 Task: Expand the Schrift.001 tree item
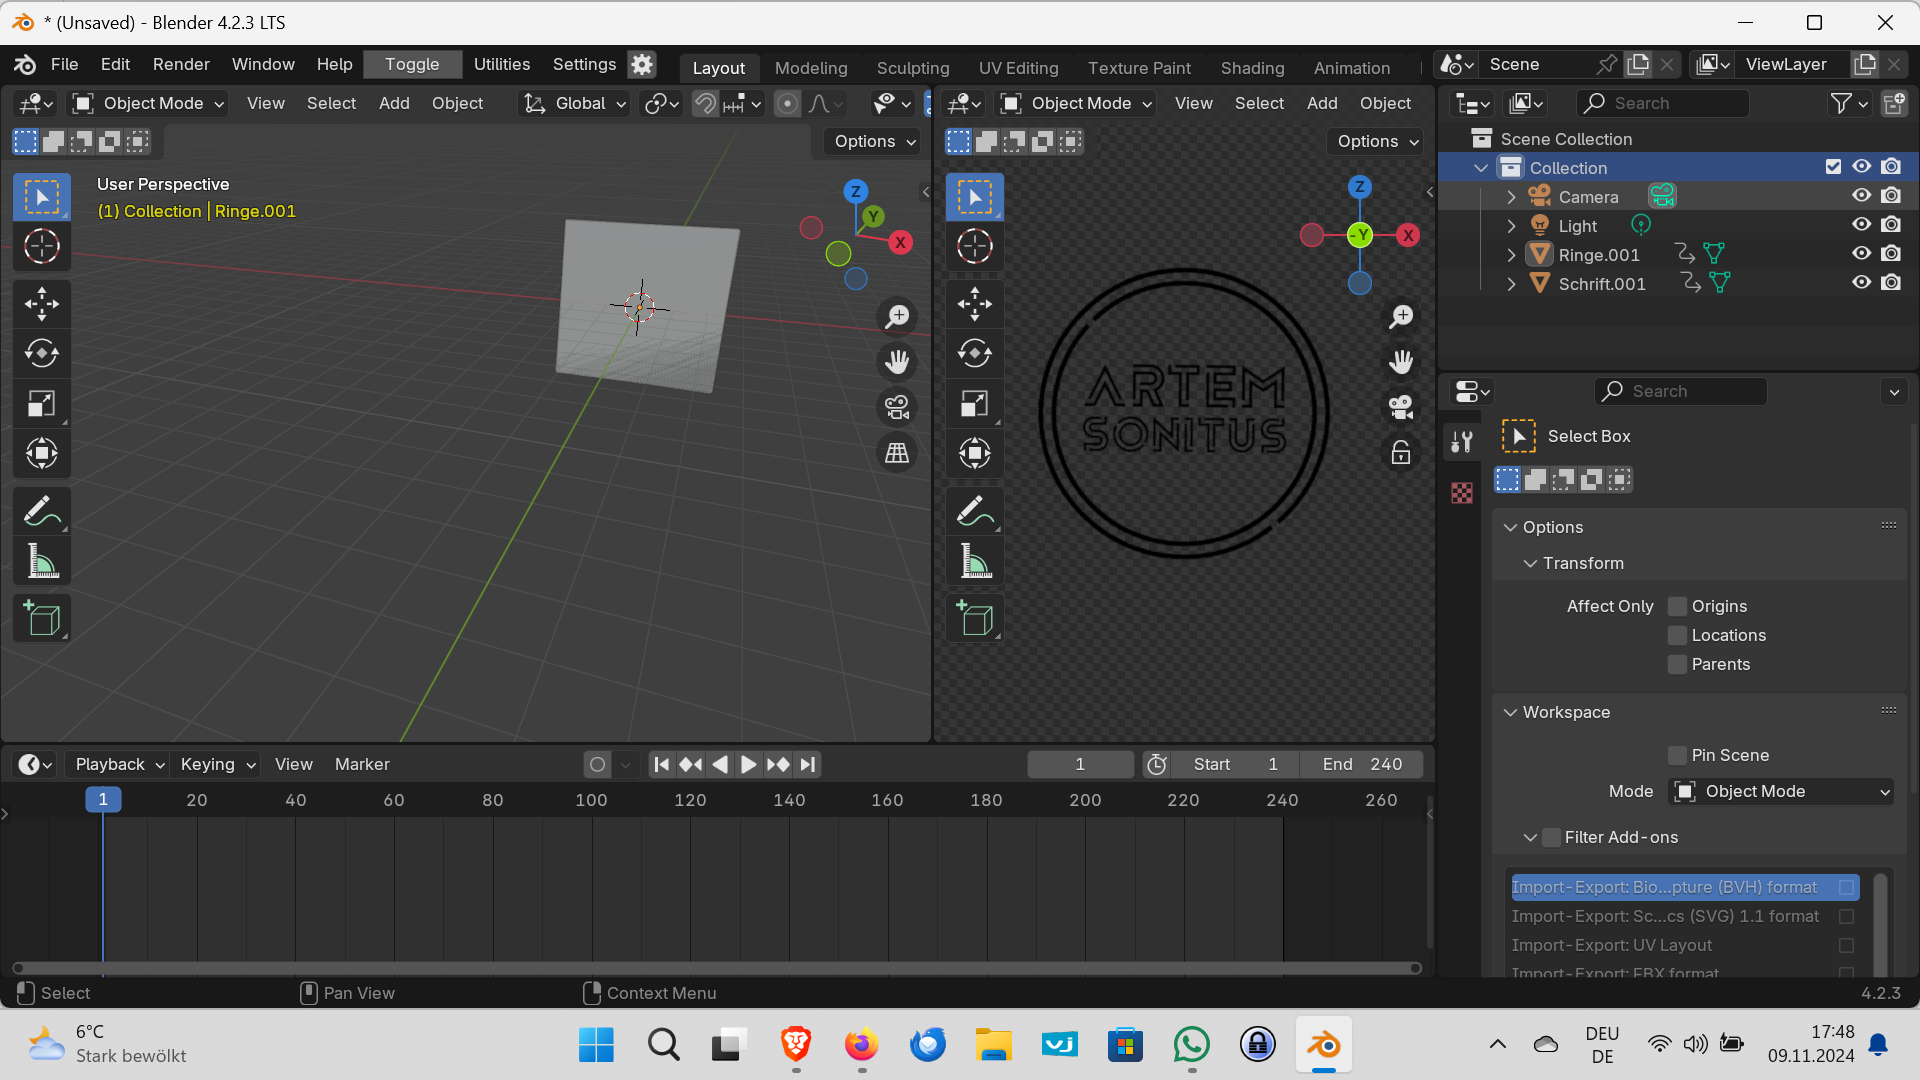[1512, 284]
